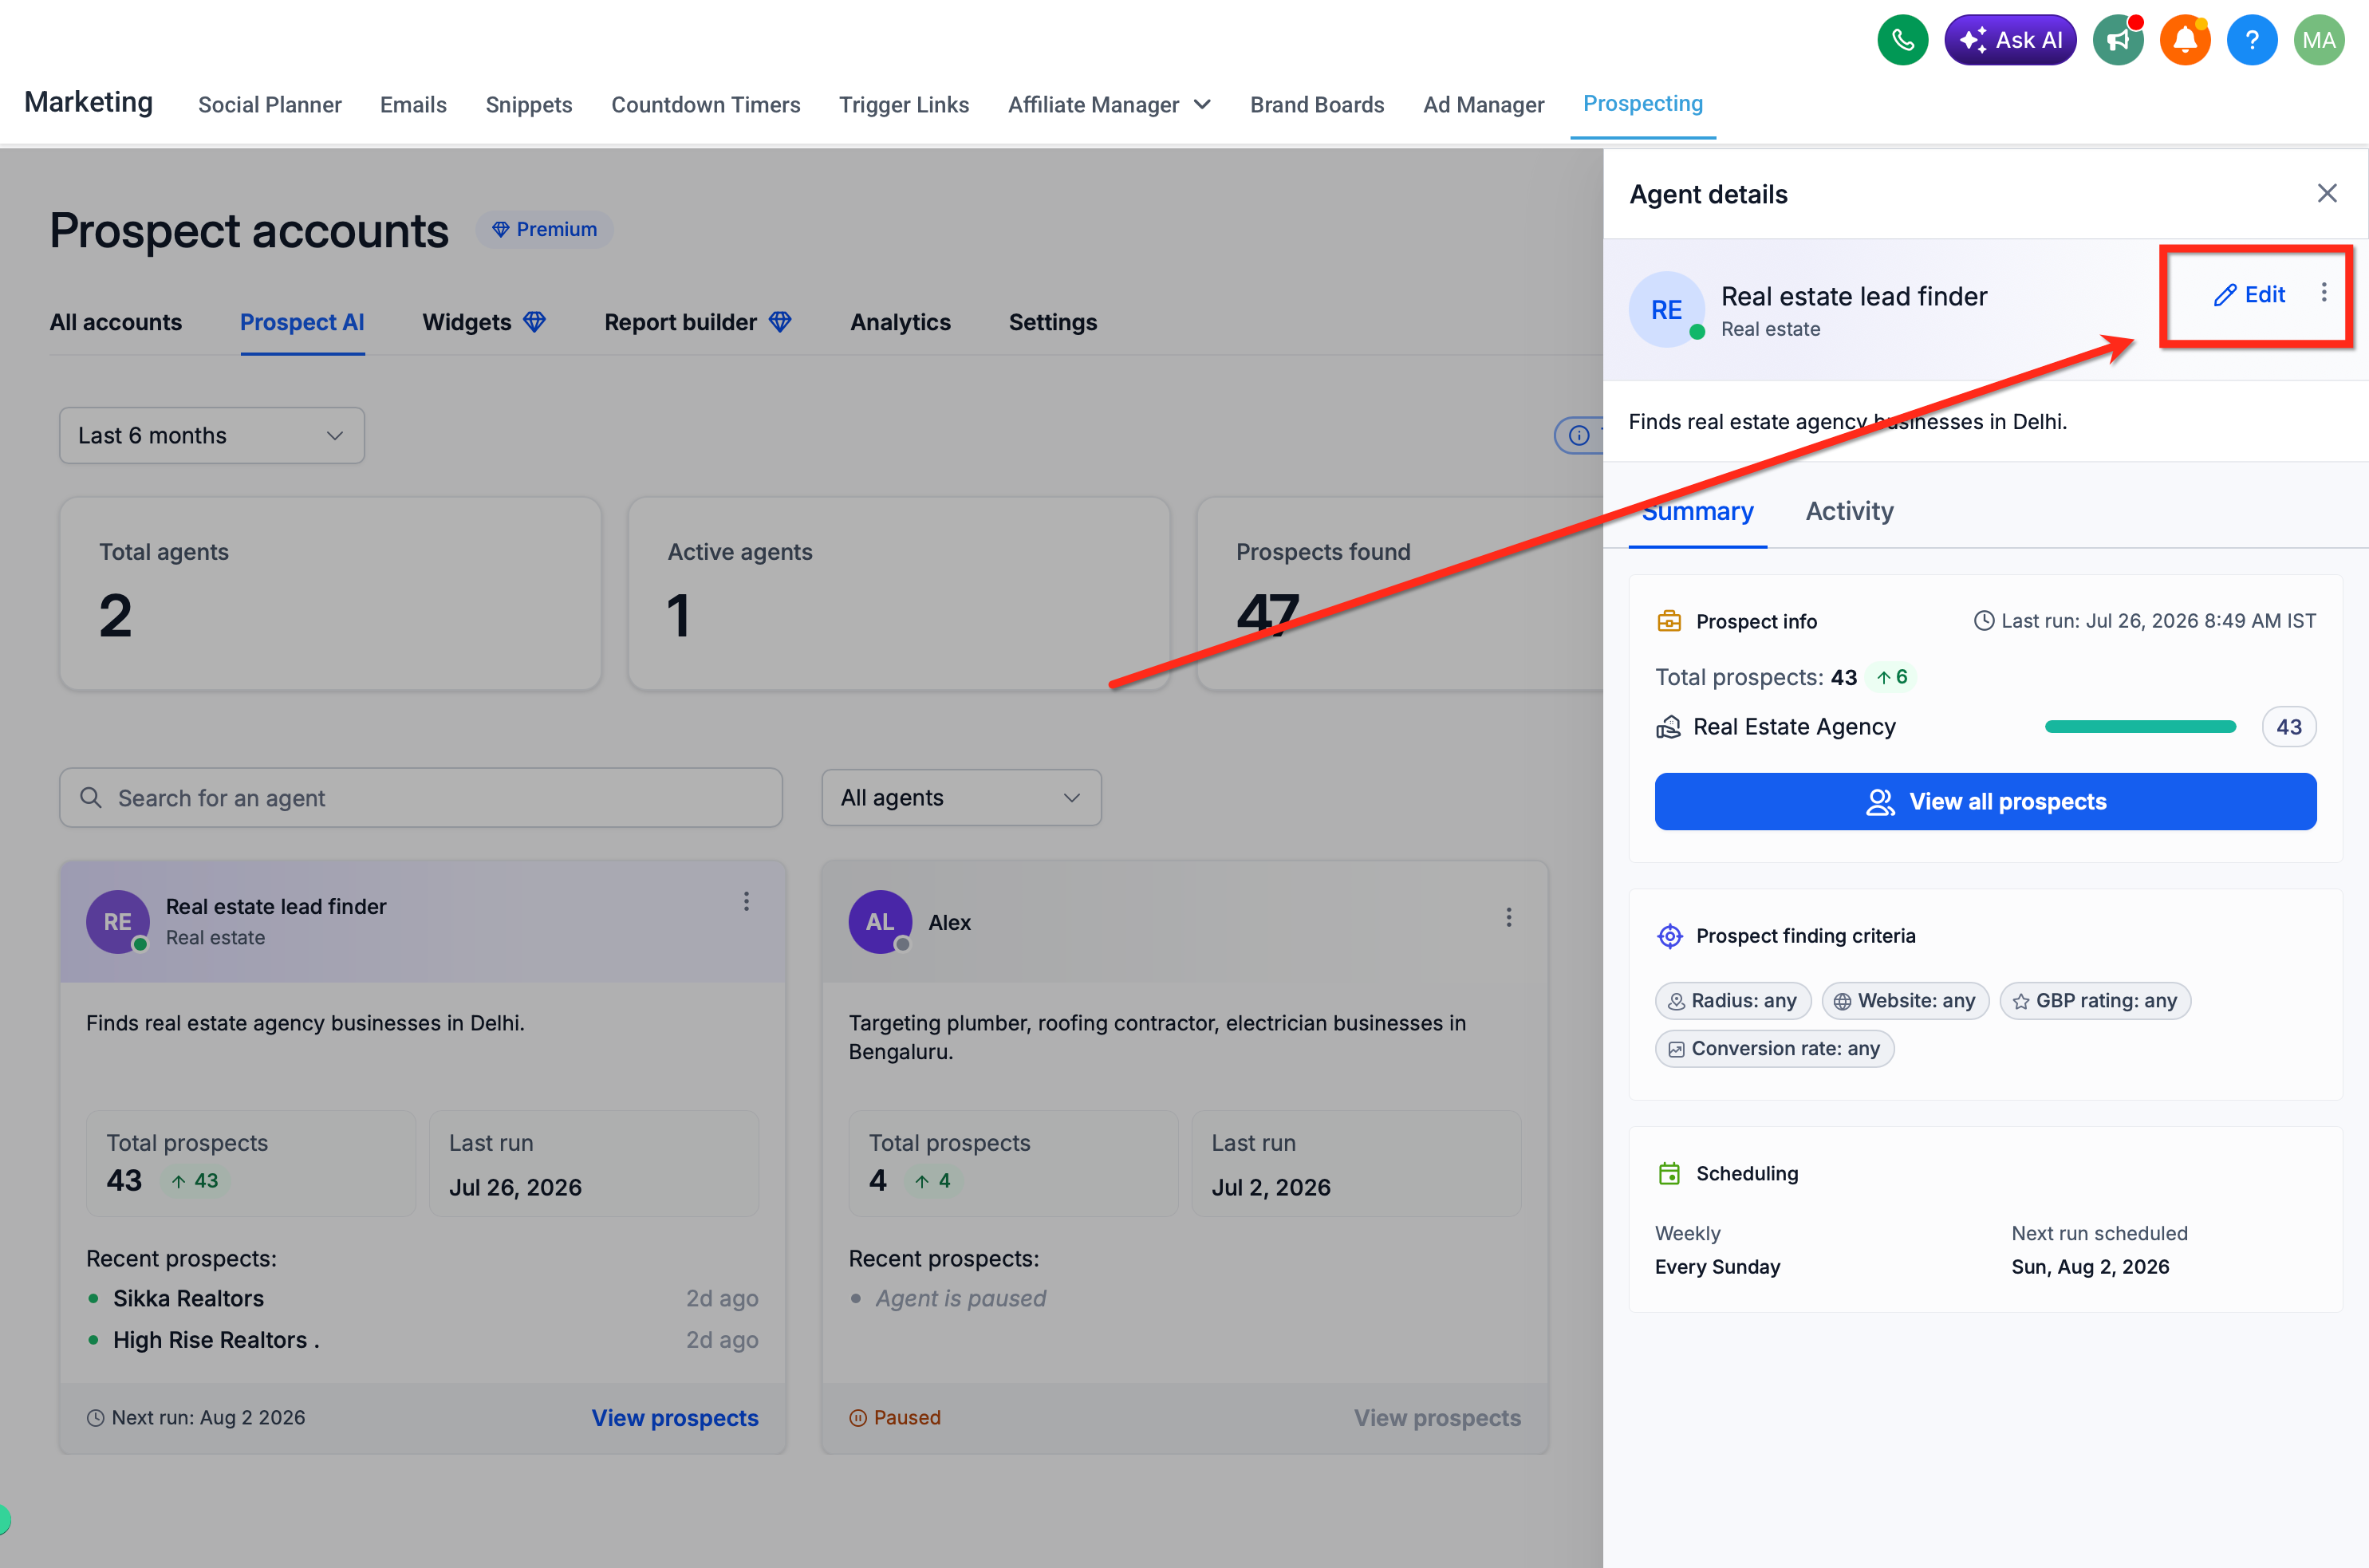Click the Paused status icon on Alex card
The height and width of the screenshot is (1568, 2369).
(858, 1418)
